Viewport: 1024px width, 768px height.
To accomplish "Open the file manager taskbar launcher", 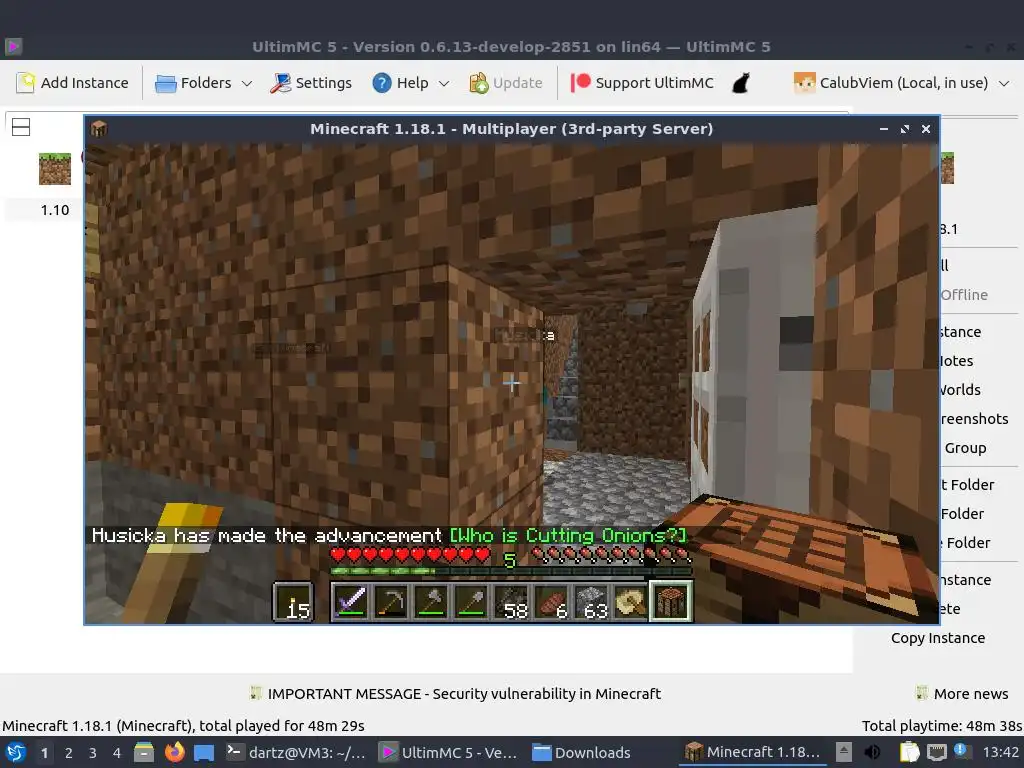I will pos(144,752).
